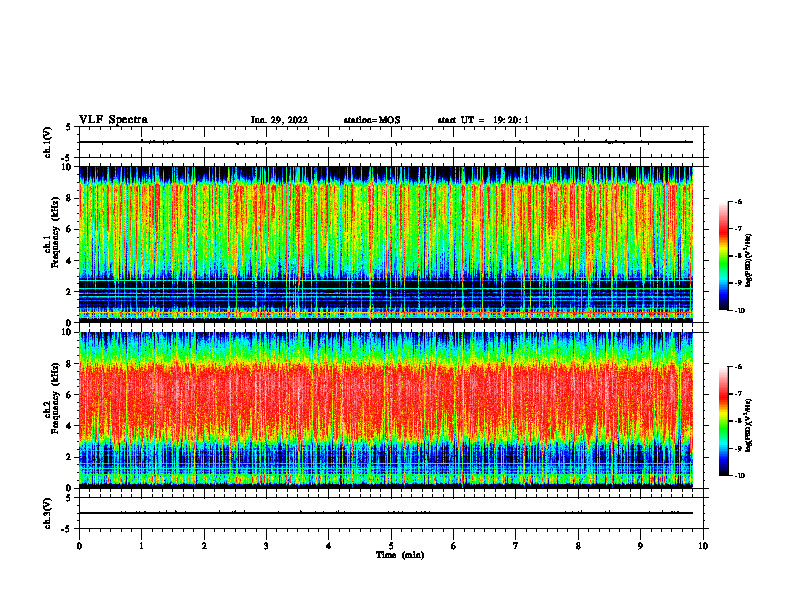The image size is (792, 612).
Task: Click the "-6" tick on ch.1 color bar
Action: coord(738,201)
